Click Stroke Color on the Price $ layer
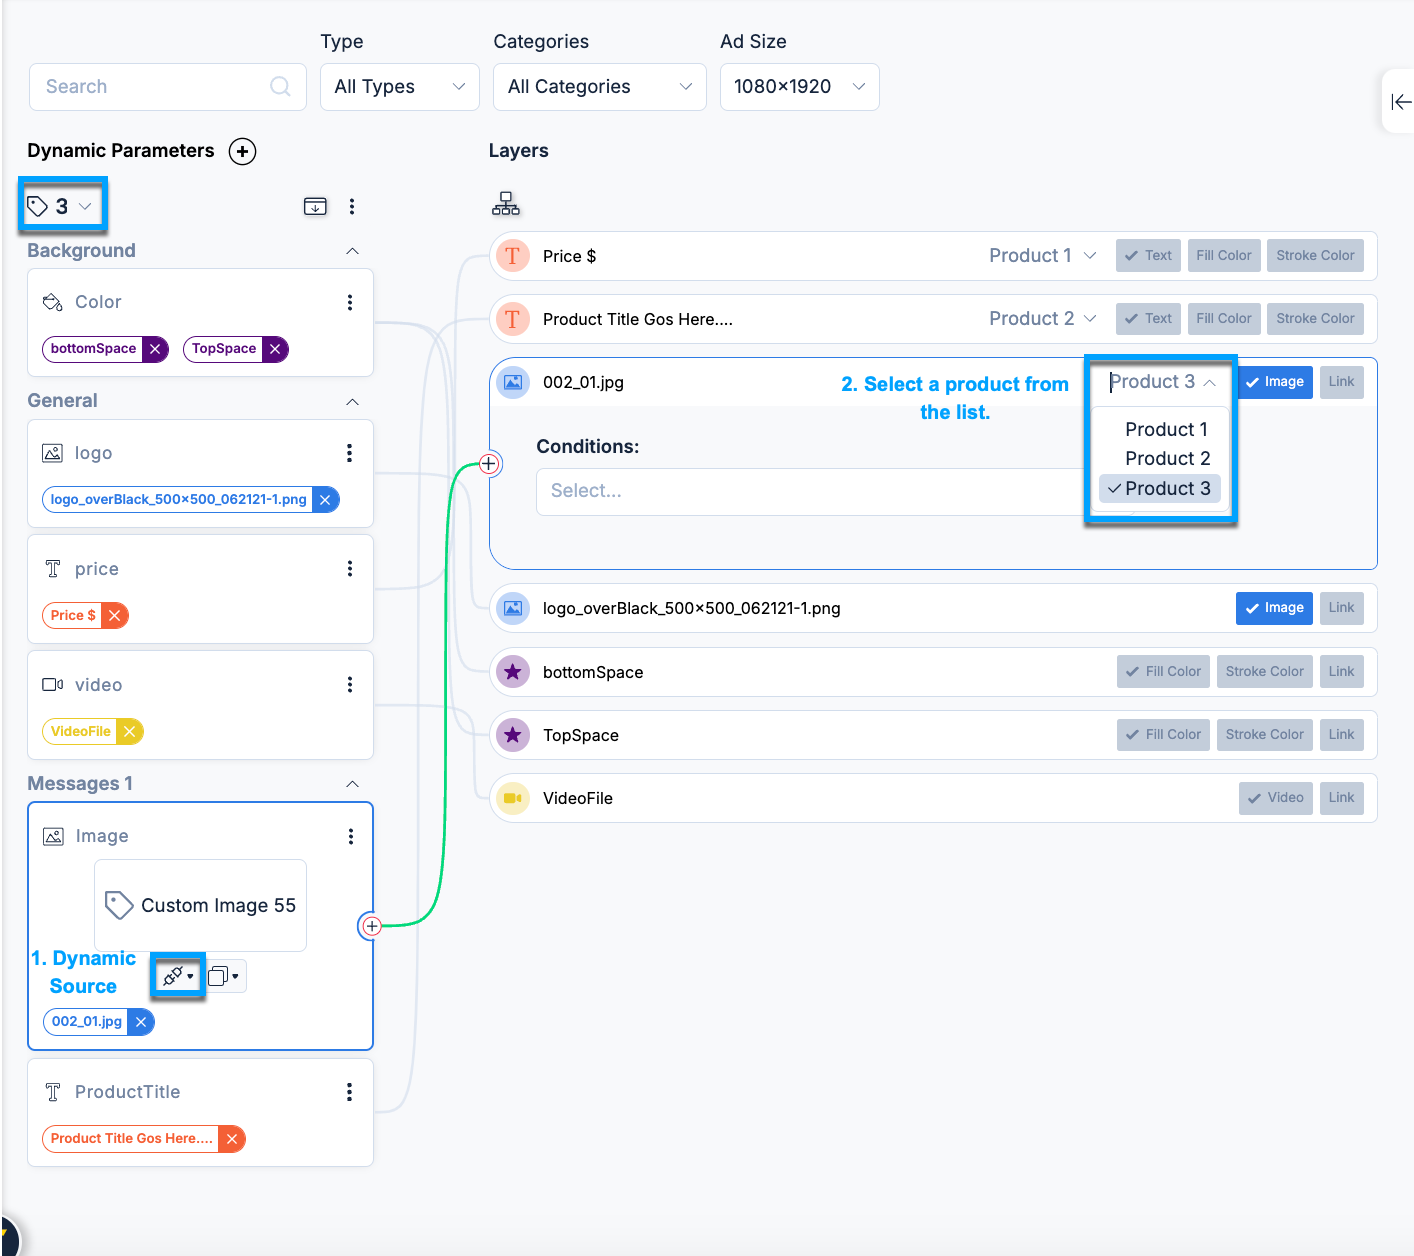Image resolution: width=1414 pixels, height=1256 pixels. (x=1315, y=256)
